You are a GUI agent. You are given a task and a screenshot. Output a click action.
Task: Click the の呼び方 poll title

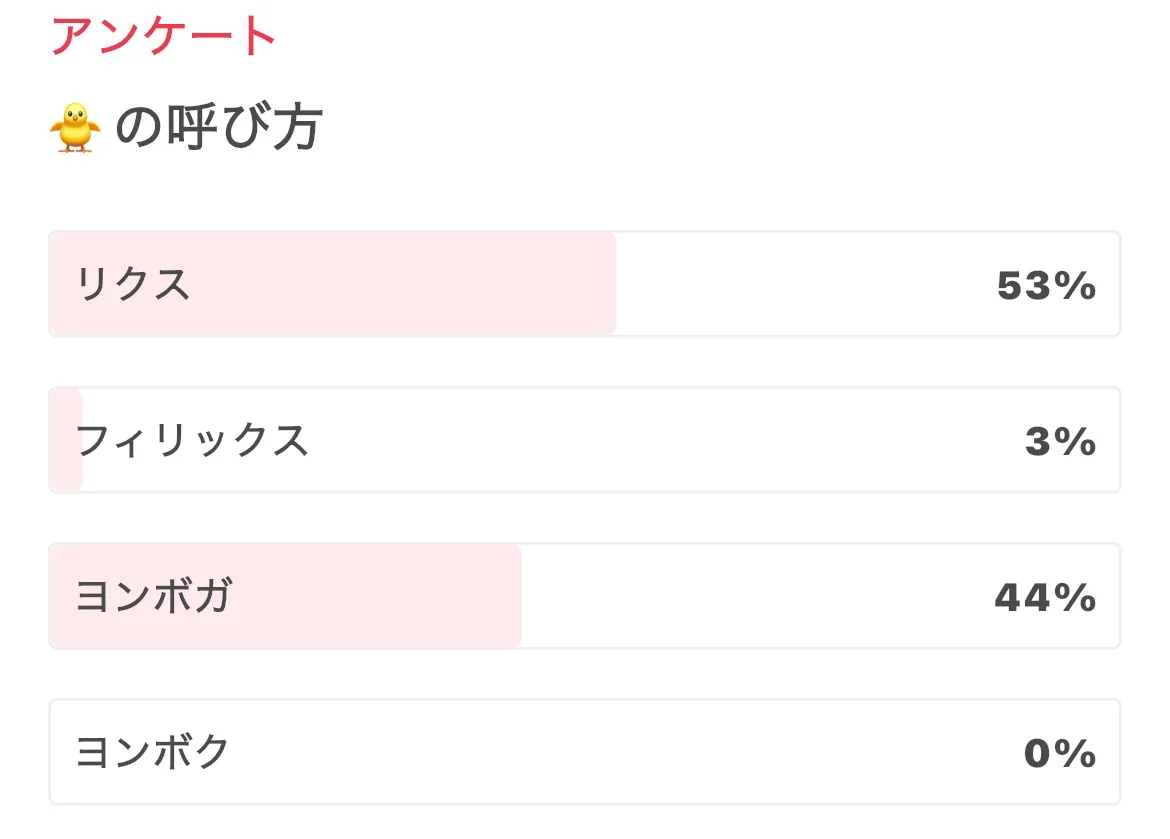click(218, 128)
